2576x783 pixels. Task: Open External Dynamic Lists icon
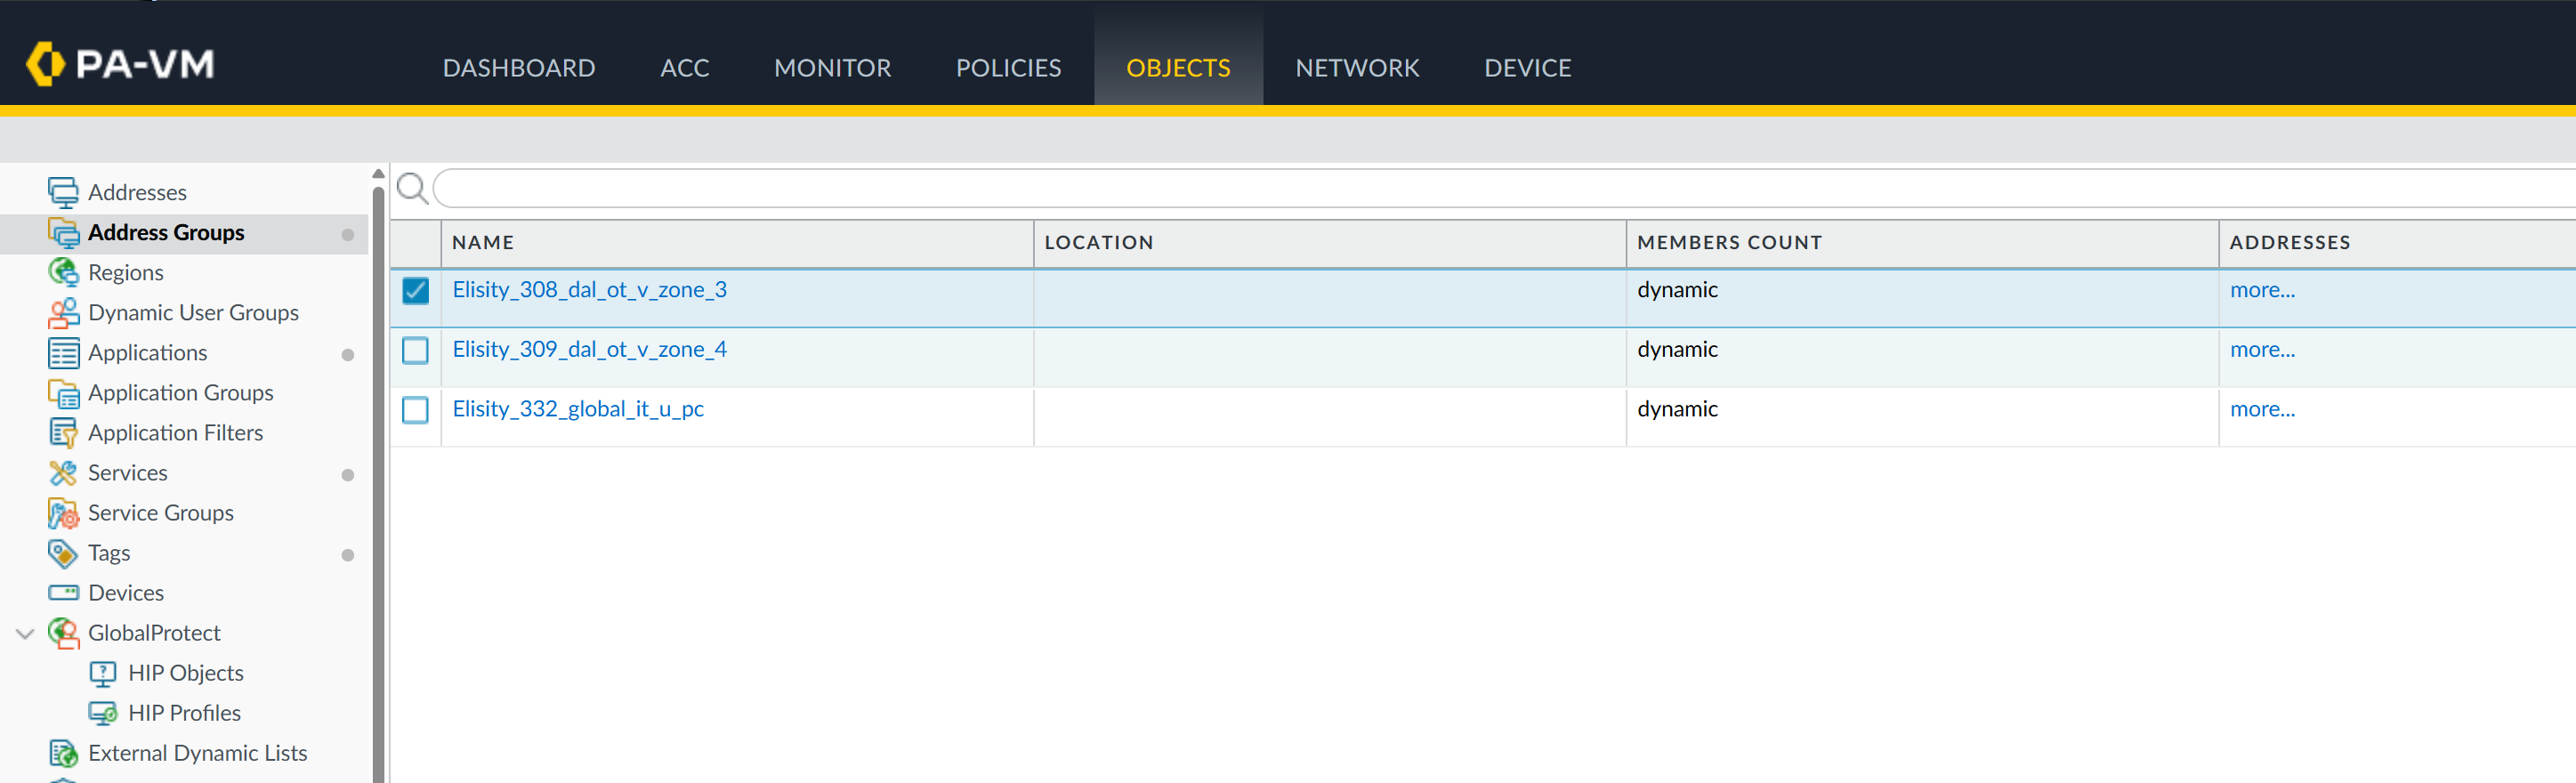tap(63, 753)
